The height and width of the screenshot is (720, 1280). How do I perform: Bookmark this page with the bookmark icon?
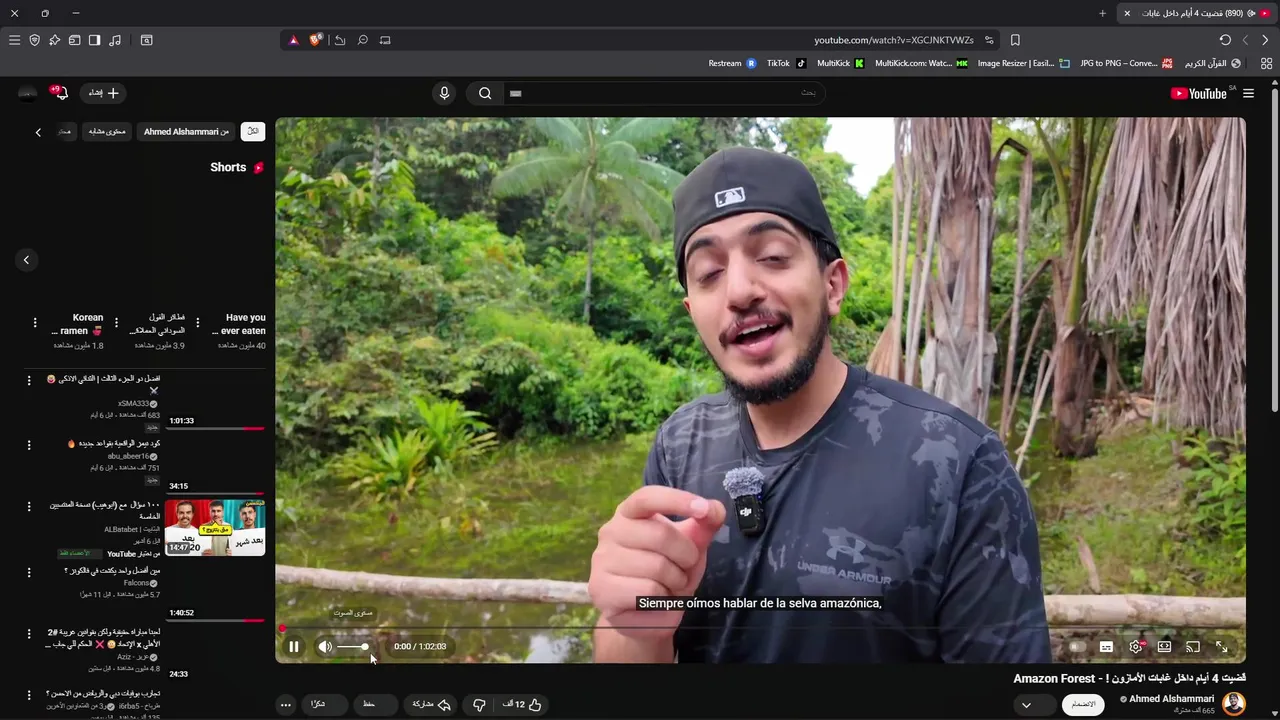pyautogui.click(x=1015, y=40)
